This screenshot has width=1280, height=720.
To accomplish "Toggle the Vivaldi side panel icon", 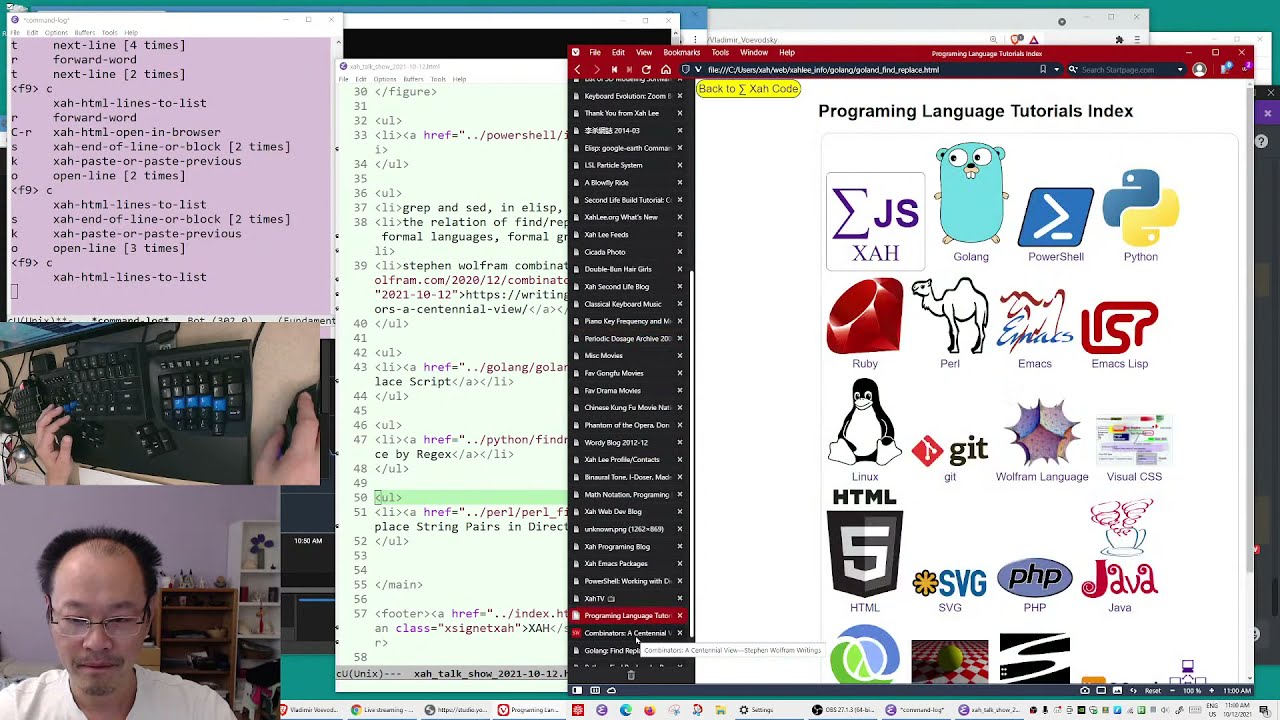I will point(577,690).
